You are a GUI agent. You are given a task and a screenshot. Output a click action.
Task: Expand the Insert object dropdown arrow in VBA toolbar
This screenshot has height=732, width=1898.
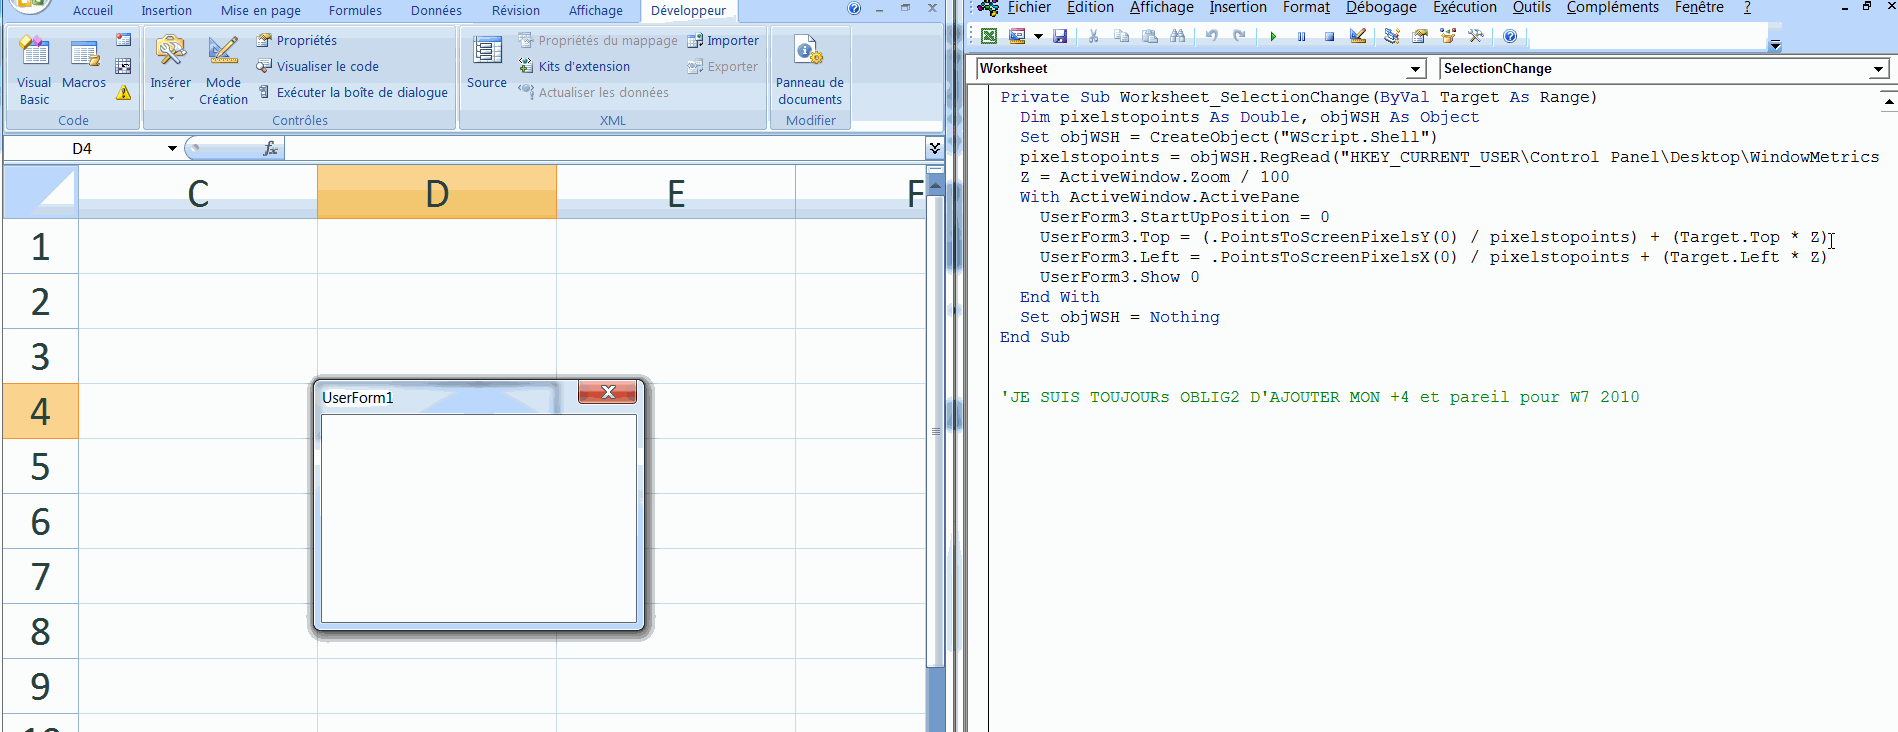click(1038, 36)
